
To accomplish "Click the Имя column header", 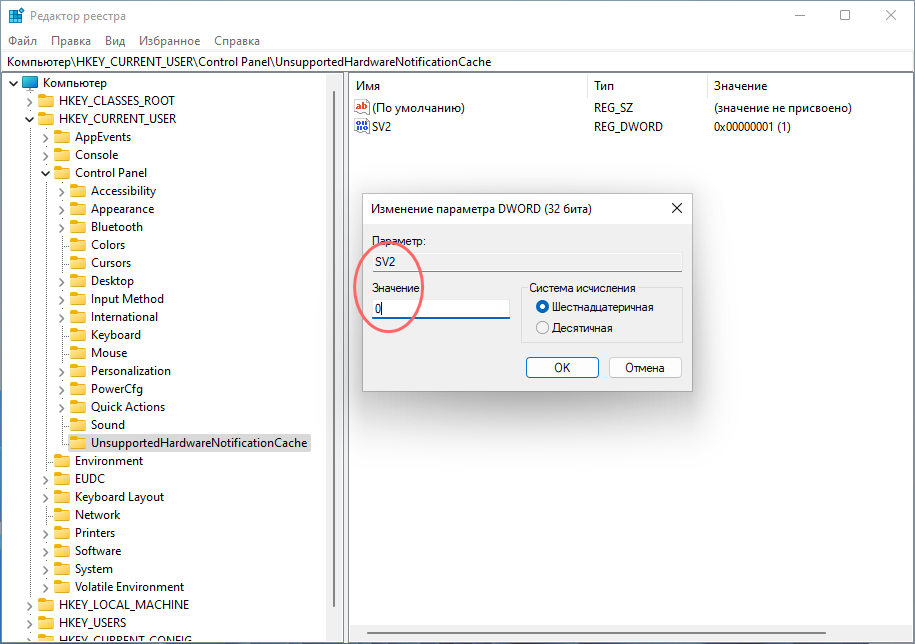I will coord(469,86).
